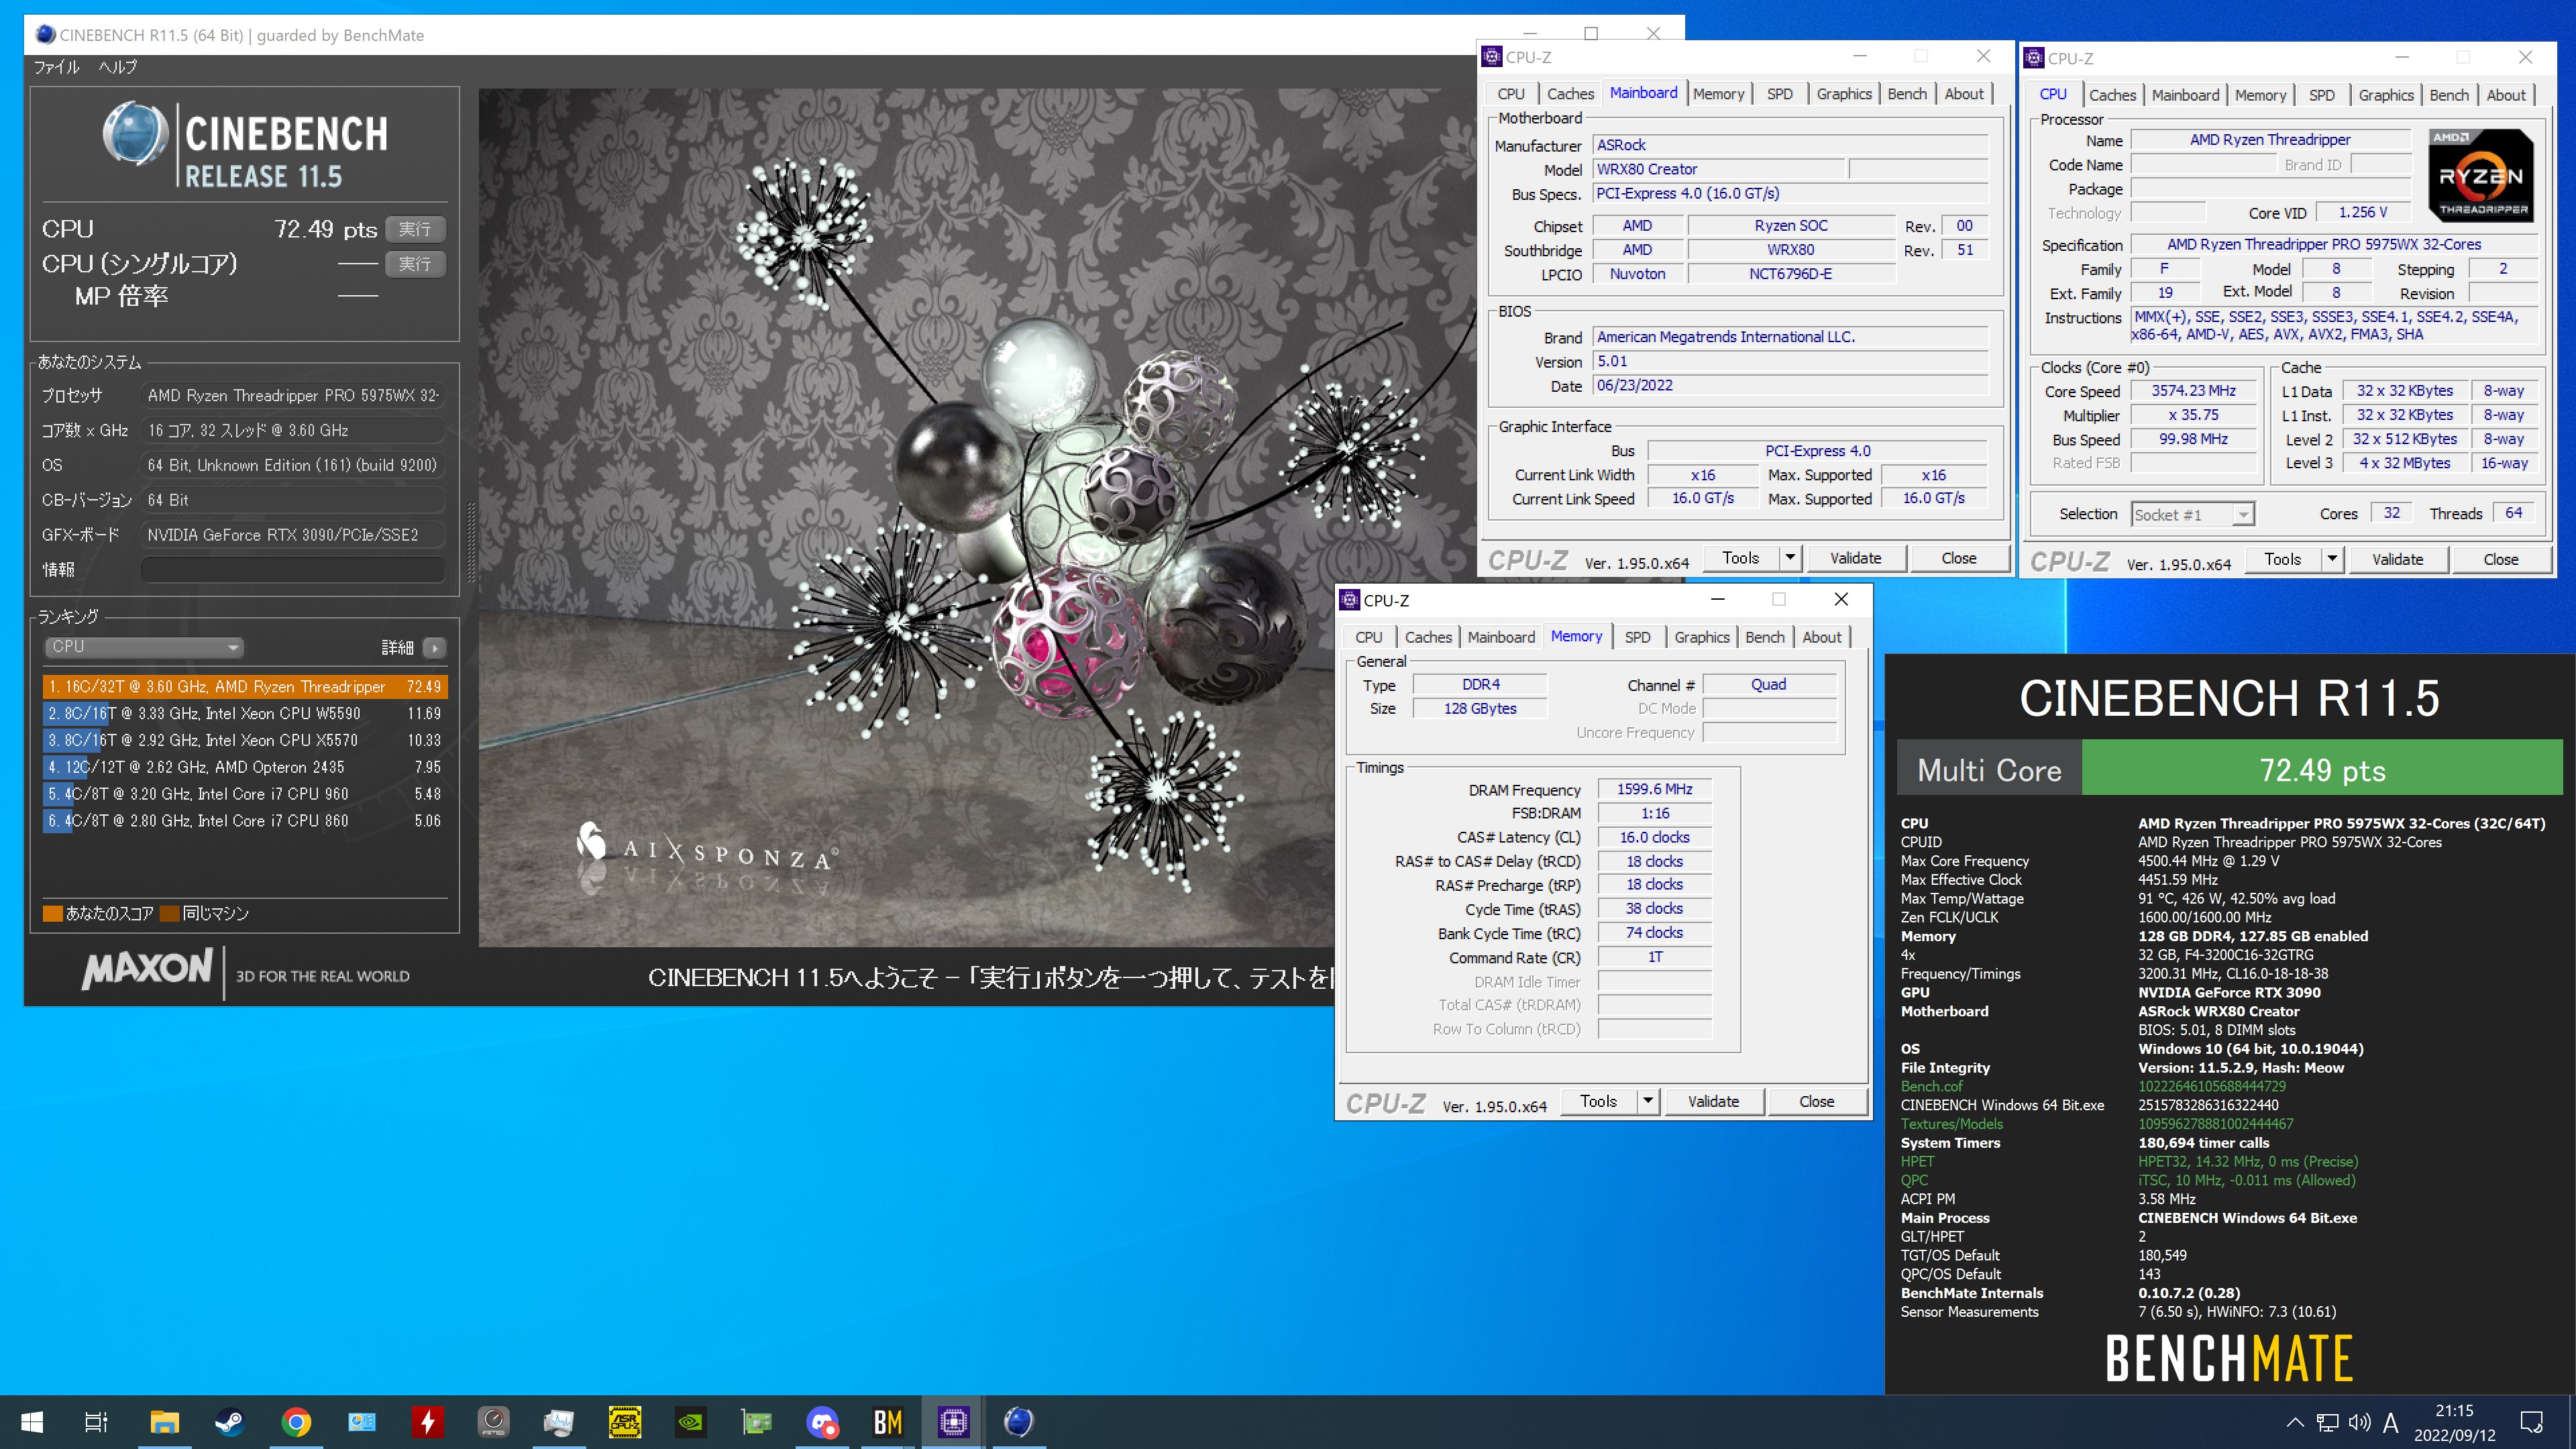The height and width of the screenshot is (1449, 2576).
Task: Click Validate in the CPU-Z Memory window
Action: point(1713,1101)
